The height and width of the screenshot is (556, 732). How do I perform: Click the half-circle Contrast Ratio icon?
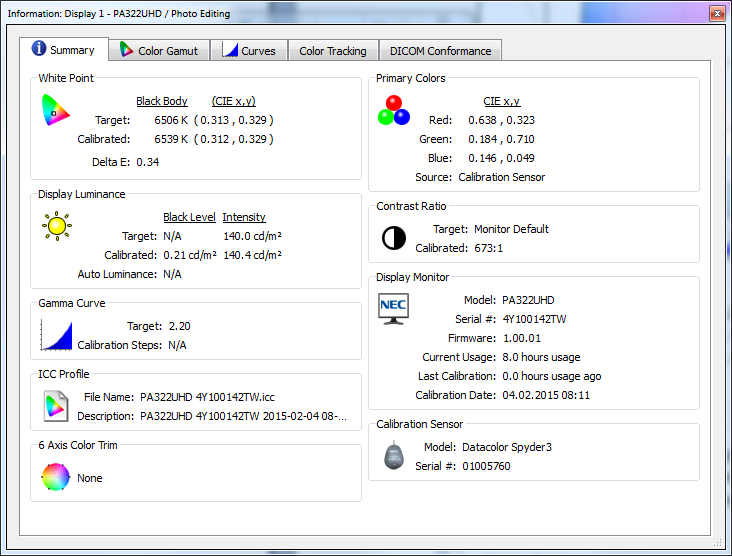[x=394, y=238]
